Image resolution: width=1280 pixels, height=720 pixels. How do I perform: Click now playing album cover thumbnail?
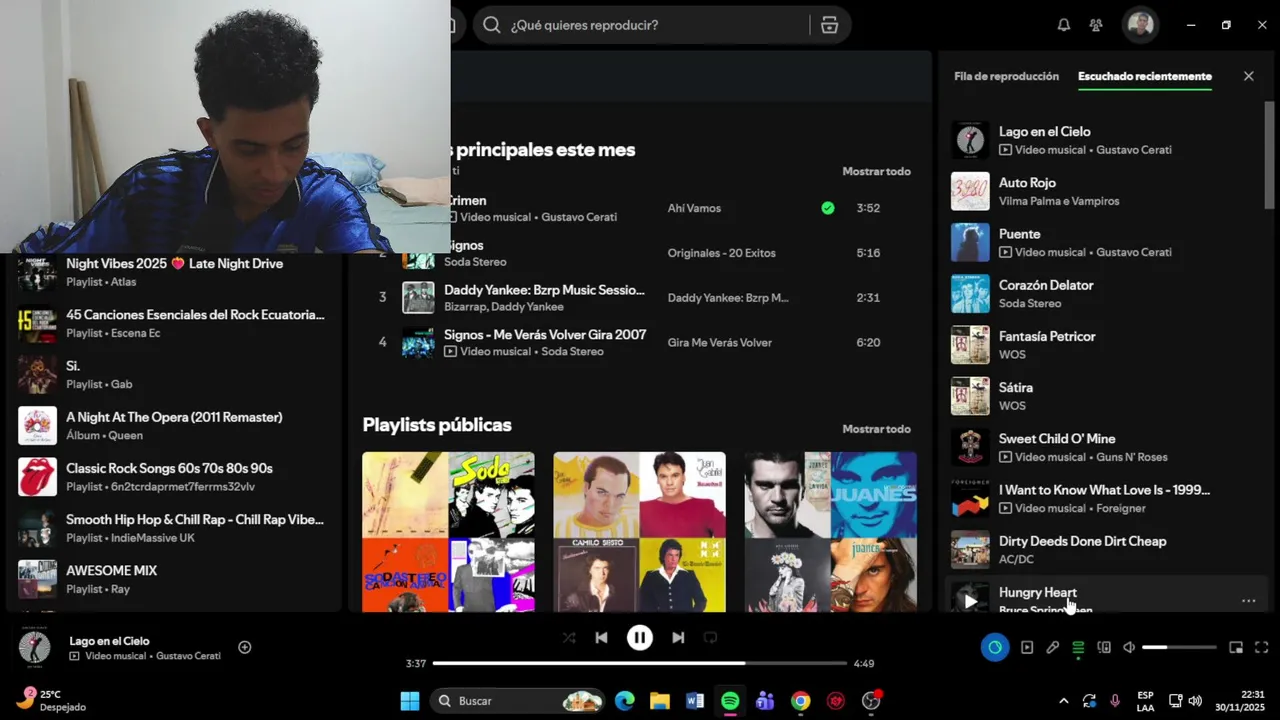click(x=35, y=647)
